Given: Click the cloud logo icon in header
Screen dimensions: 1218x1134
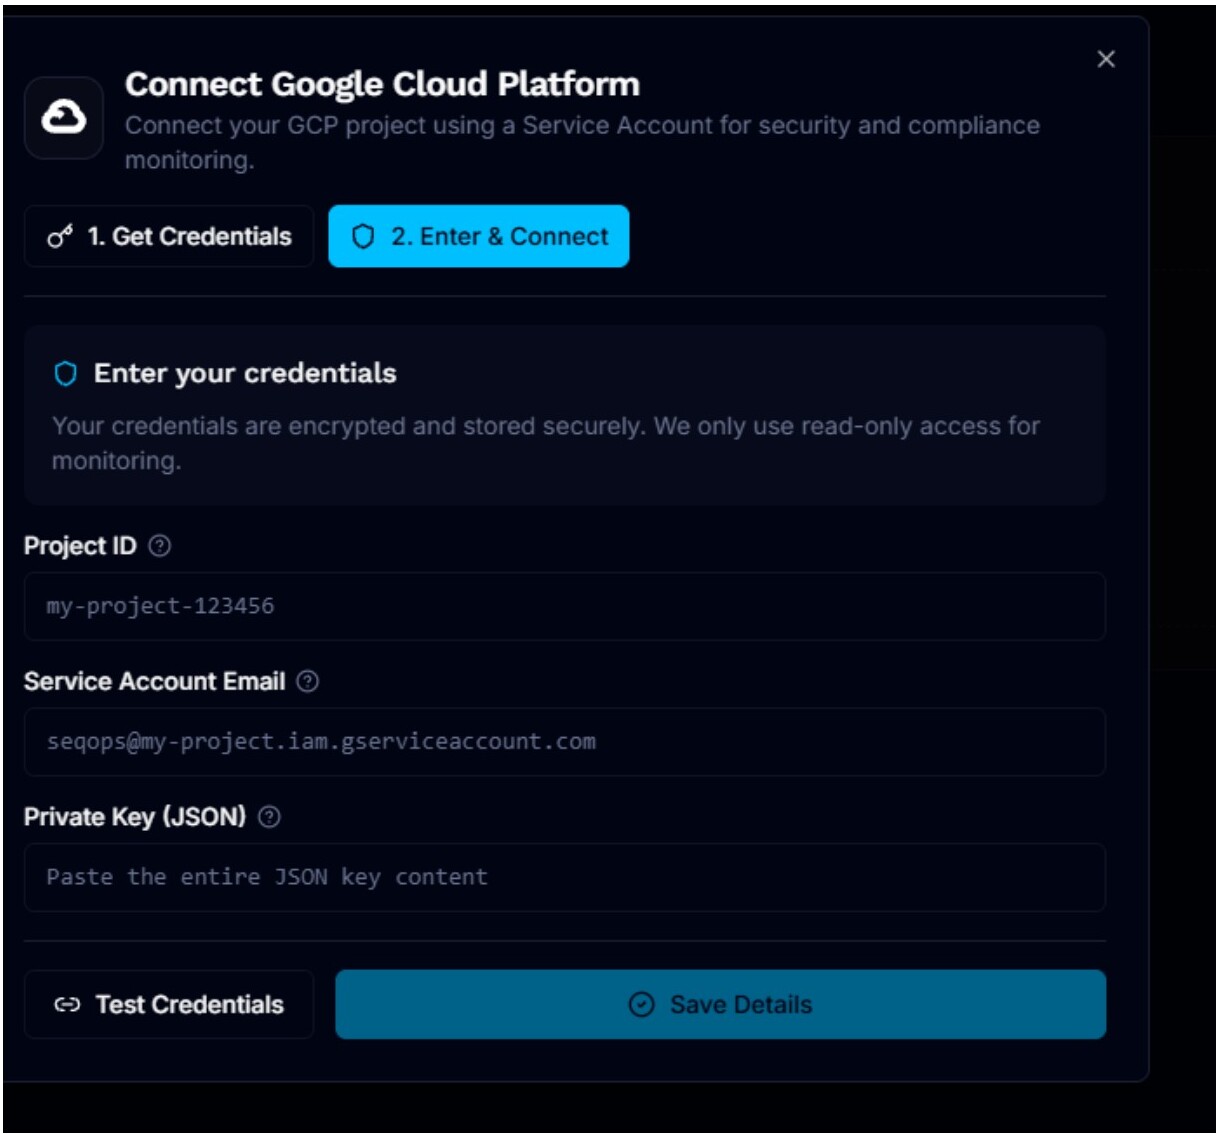Looking at the screenshot, I should point(64,118).
